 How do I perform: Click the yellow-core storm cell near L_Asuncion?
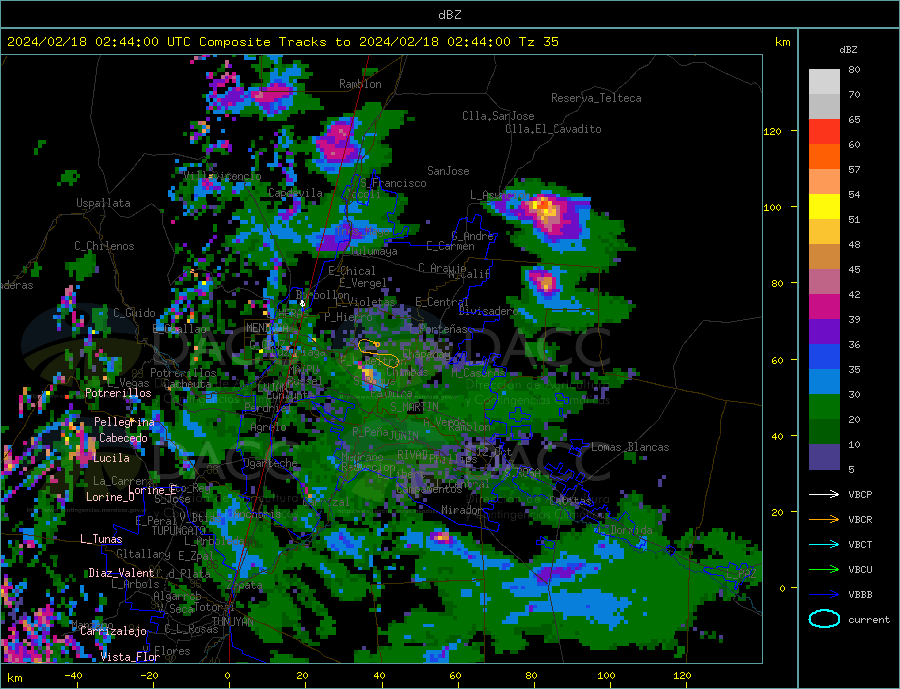(x=544, y=209)
